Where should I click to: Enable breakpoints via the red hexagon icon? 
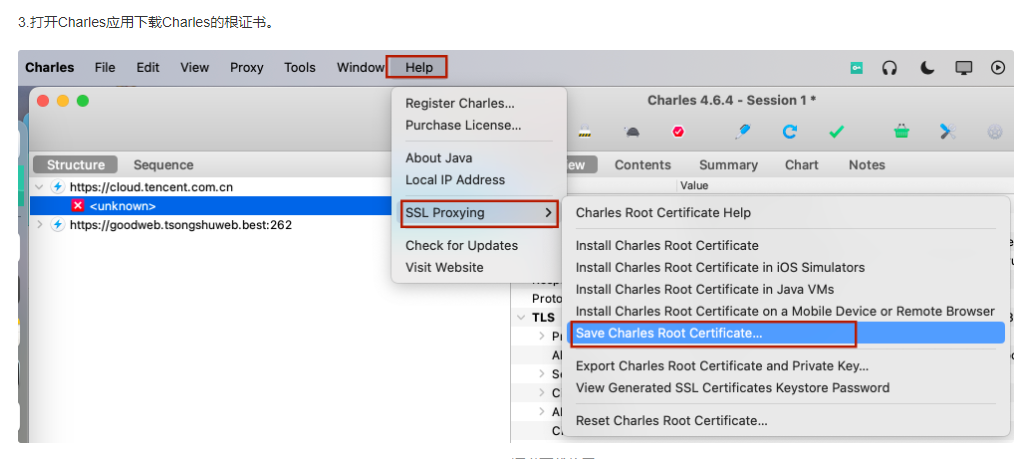coord(678,132)
